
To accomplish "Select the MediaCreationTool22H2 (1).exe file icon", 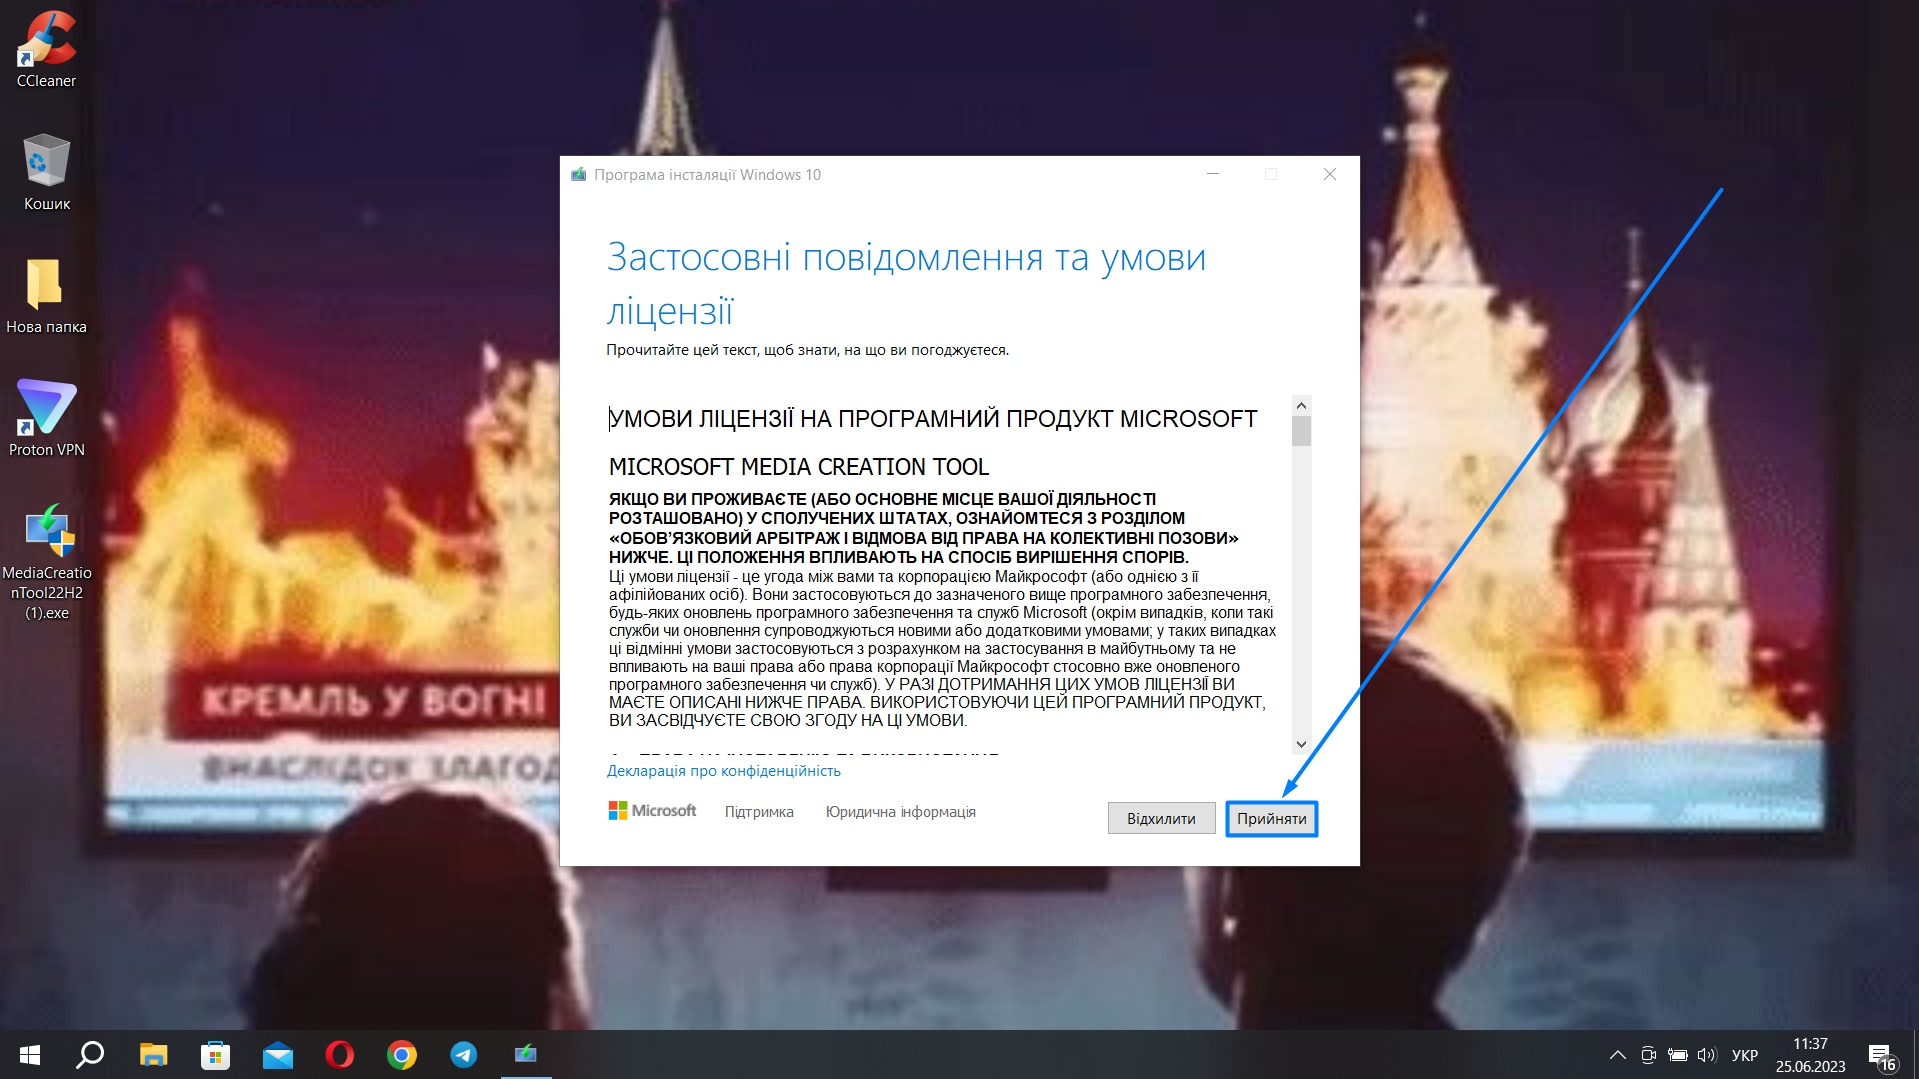I will pos(46,562).
